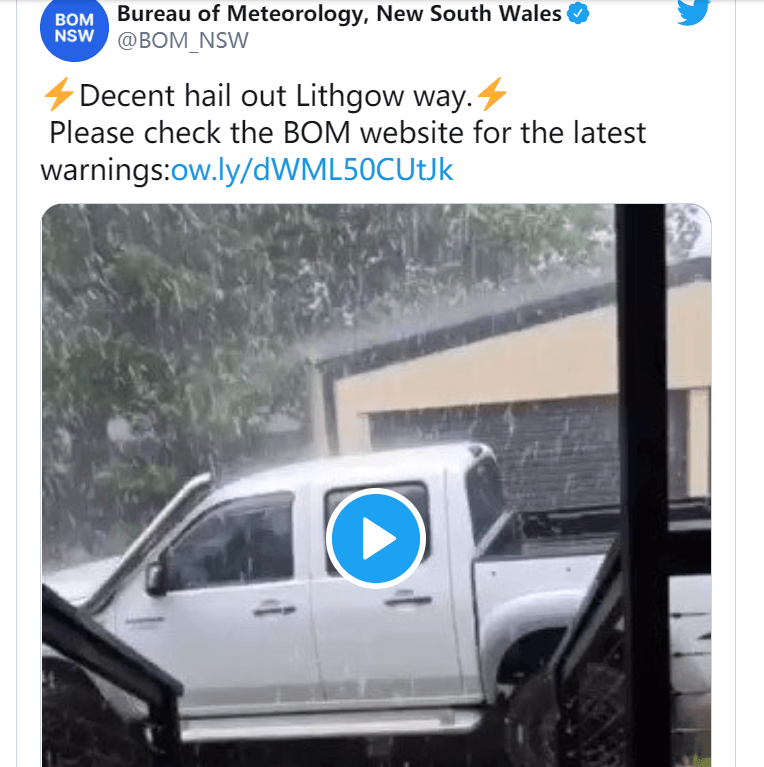Click the black veranda post in video
The height and width of the screenshot is (767, 764).
tap(643, 484)
